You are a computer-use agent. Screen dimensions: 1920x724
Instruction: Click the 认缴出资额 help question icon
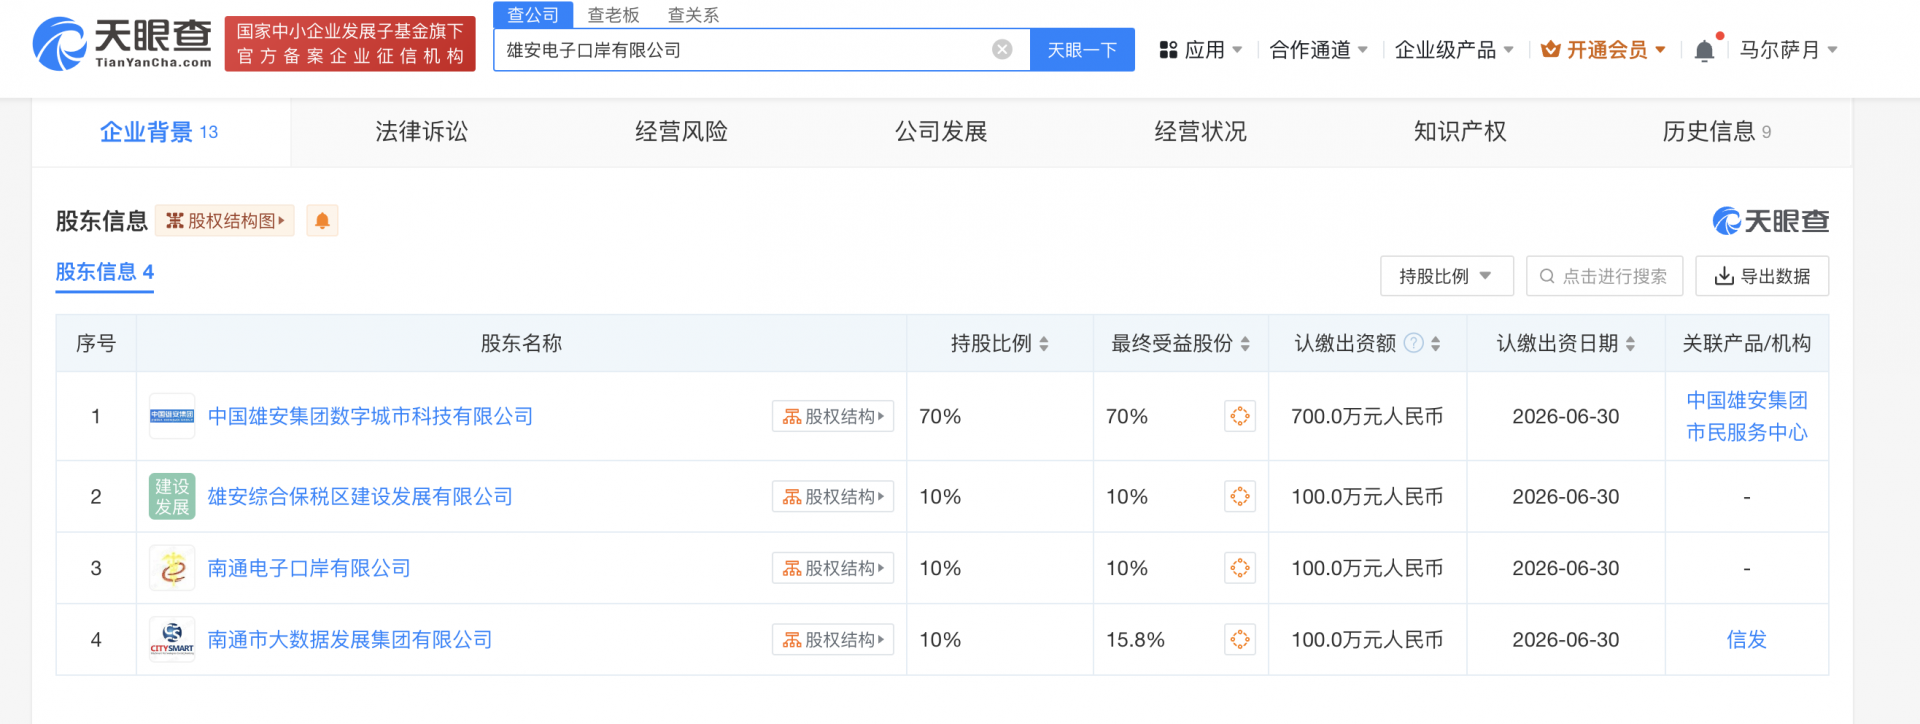1413,344
